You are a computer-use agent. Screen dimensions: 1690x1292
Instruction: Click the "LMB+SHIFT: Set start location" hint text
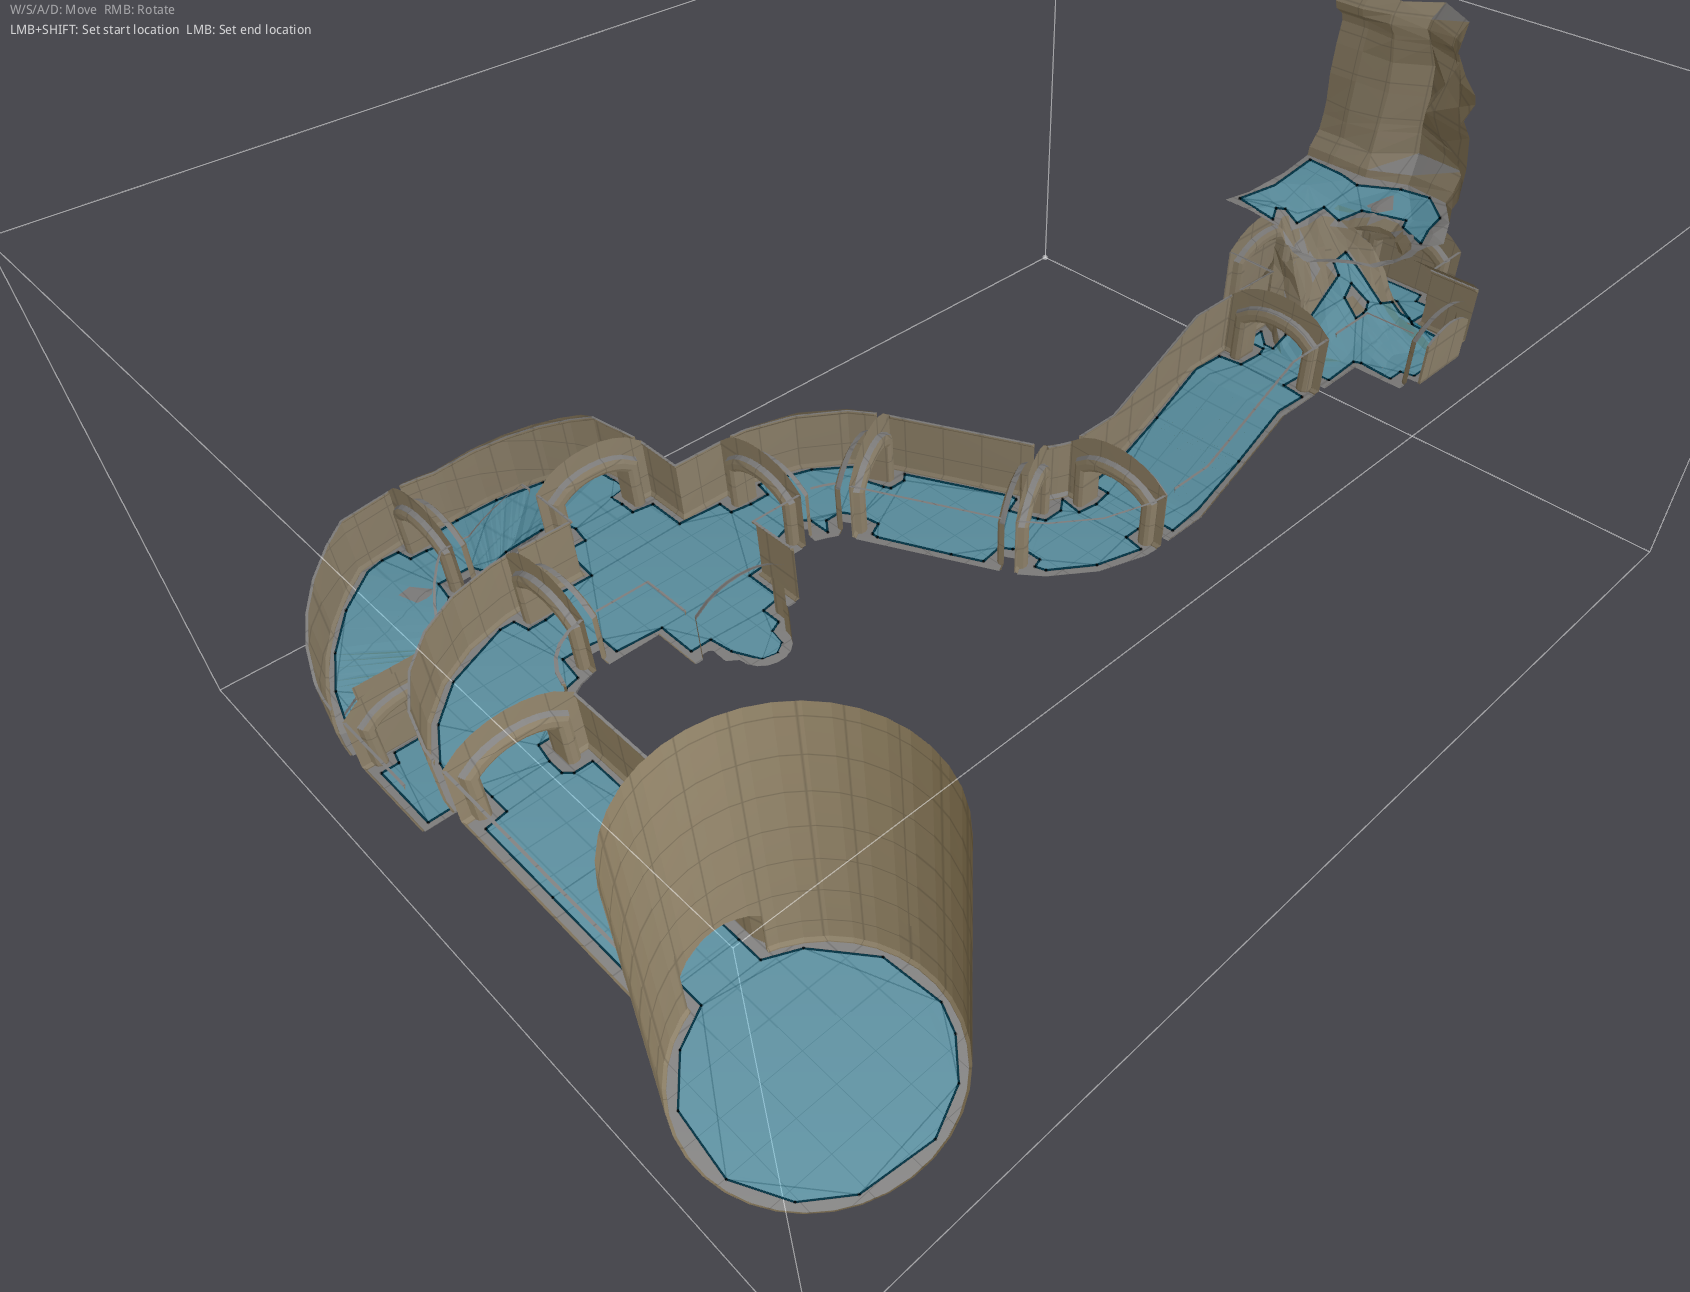pyautogui.click(x=94, y=30)
